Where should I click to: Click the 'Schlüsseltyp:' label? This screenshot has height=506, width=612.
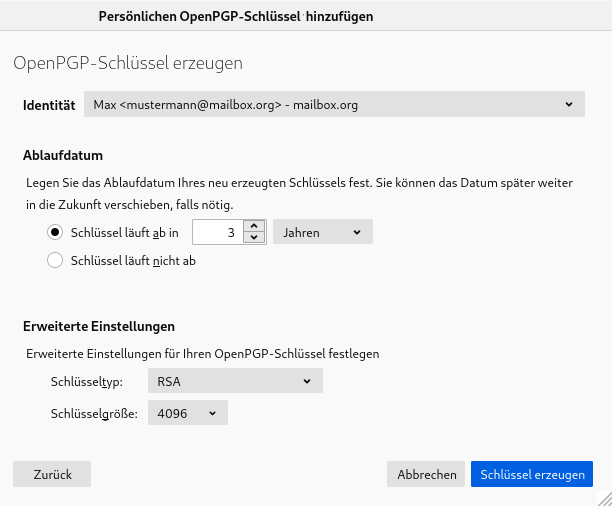(x=87, y=381)
